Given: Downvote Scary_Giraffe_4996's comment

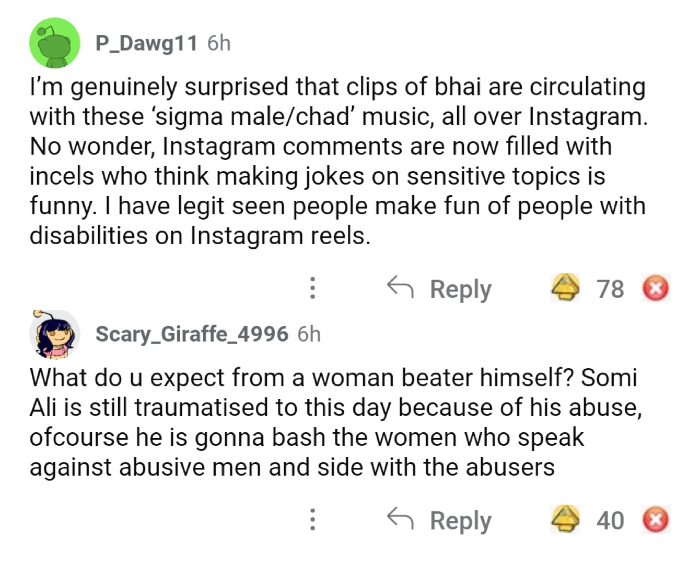Looking at the screenshot, I should coord(655,520).
